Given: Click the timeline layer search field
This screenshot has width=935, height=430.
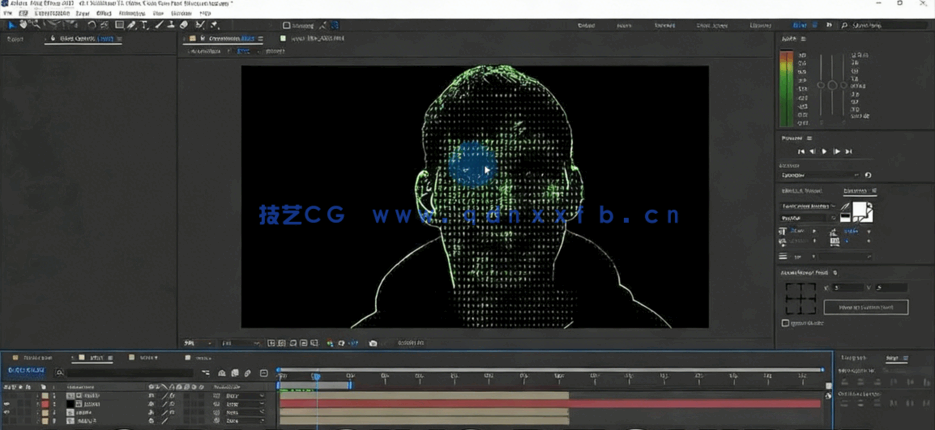Looking at the screenshot, I should [120, 373].
